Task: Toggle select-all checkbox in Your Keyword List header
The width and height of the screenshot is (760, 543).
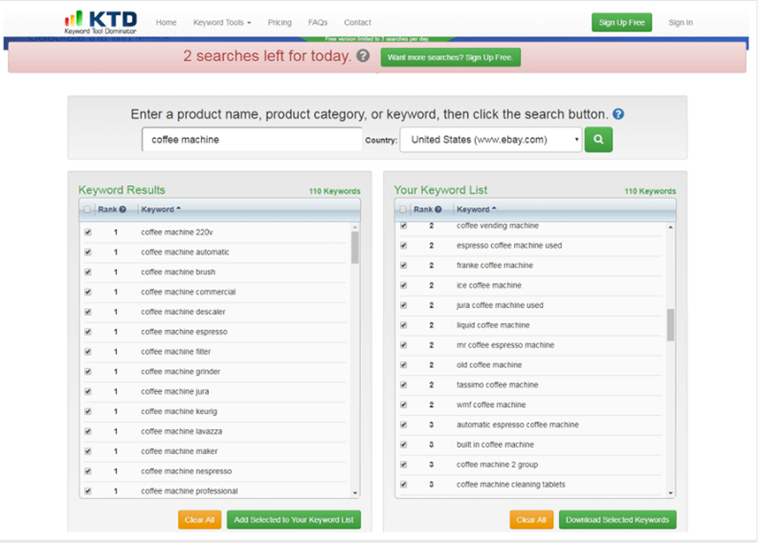Action: pyautogui.click(x=403, y=209)
